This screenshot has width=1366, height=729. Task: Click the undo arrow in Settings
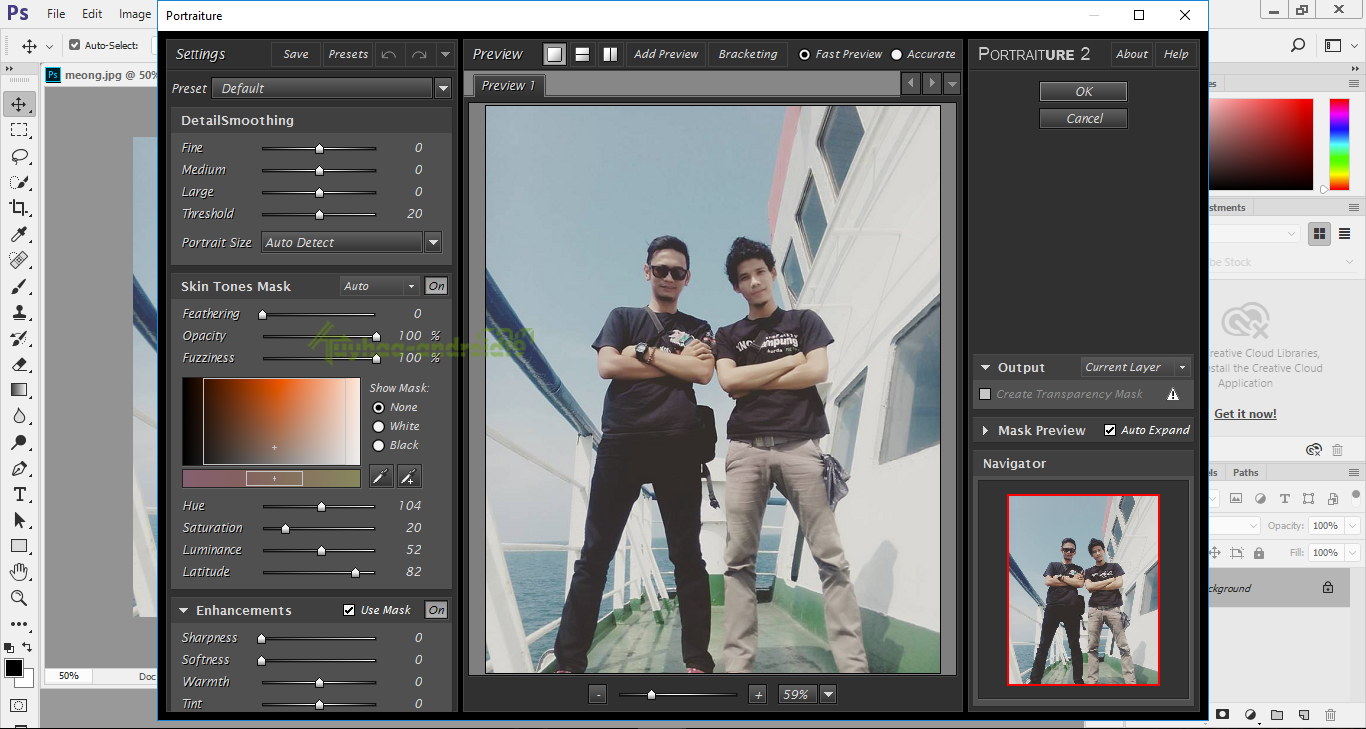coord(389,54)
